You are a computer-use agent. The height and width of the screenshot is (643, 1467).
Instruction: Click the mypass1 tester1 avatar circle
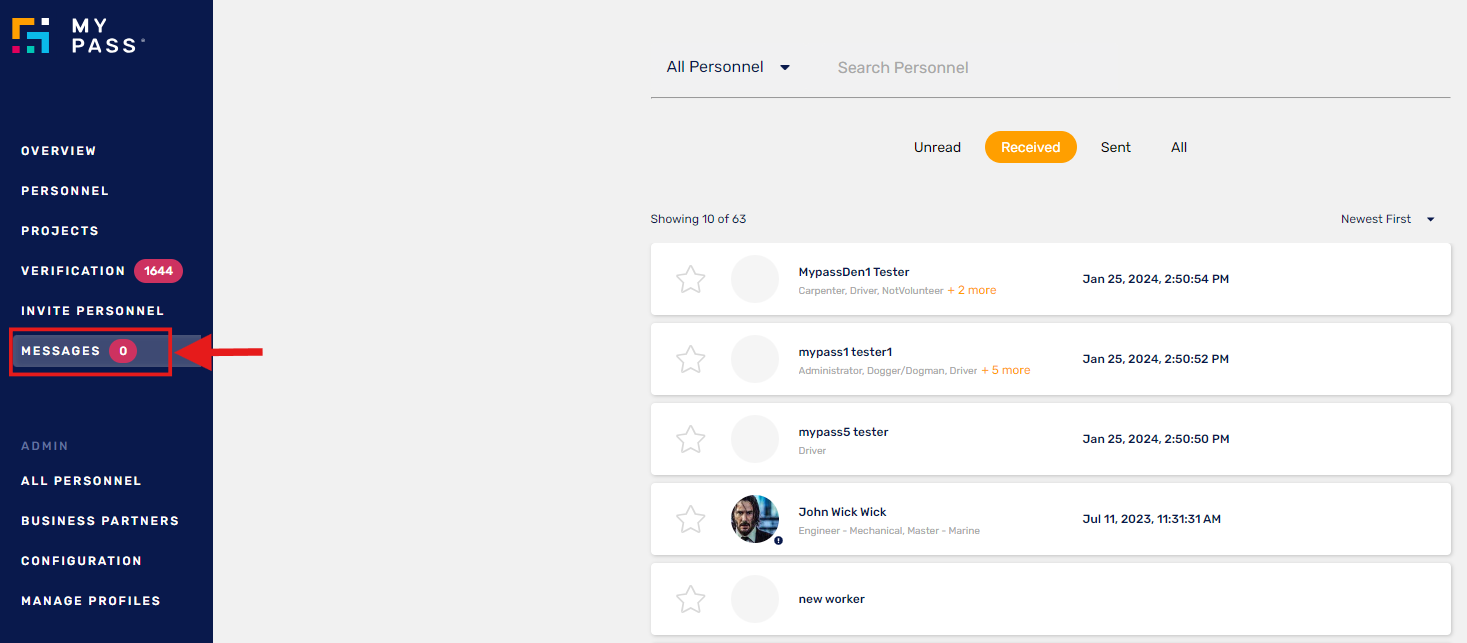[755, 359]
